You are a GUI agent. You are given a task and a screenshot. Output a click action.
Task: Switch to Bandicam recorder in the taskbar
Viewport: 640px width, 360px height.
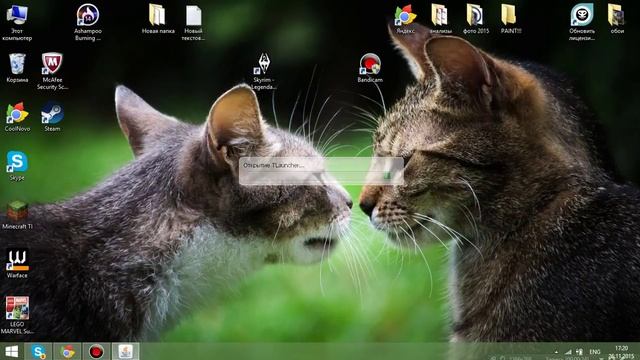point(96,351)
